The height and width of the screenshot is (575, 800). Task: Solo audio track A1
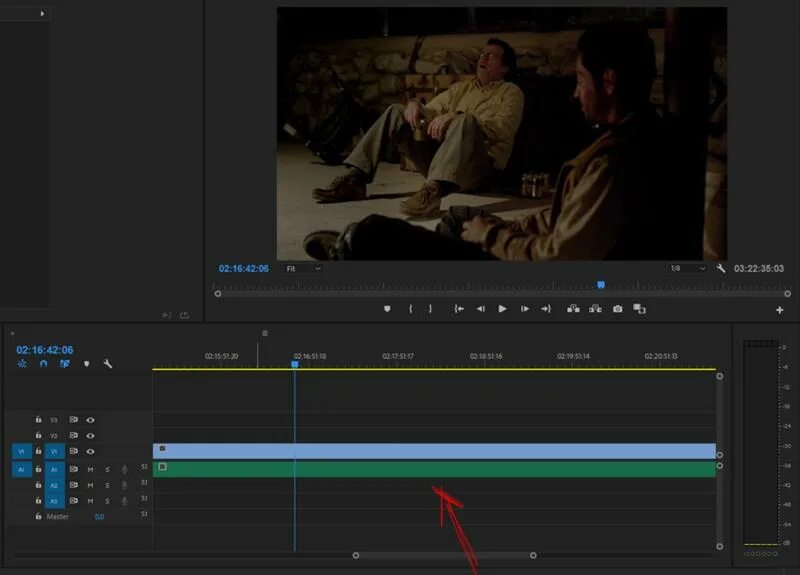[107, 469]
